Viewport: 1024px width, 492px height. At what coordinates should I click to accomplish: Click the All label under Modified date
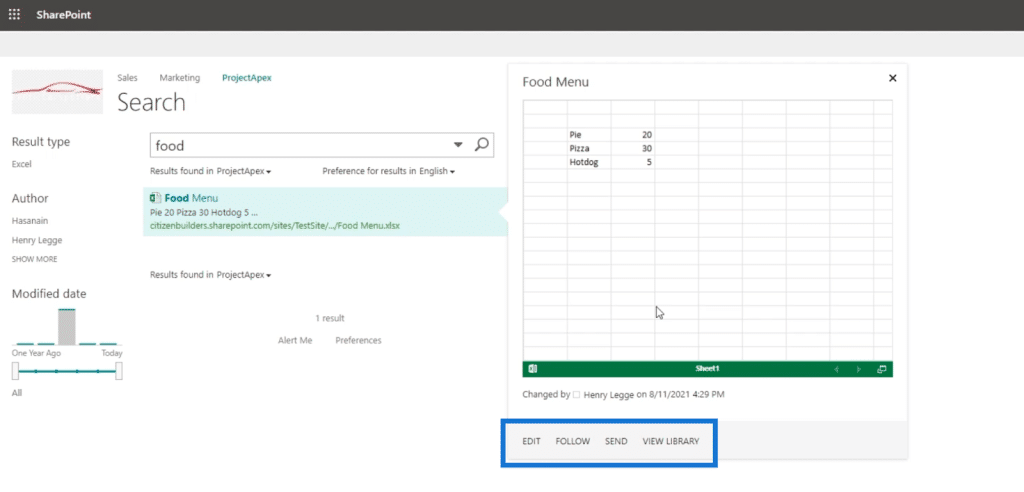(x=17, y=393)
